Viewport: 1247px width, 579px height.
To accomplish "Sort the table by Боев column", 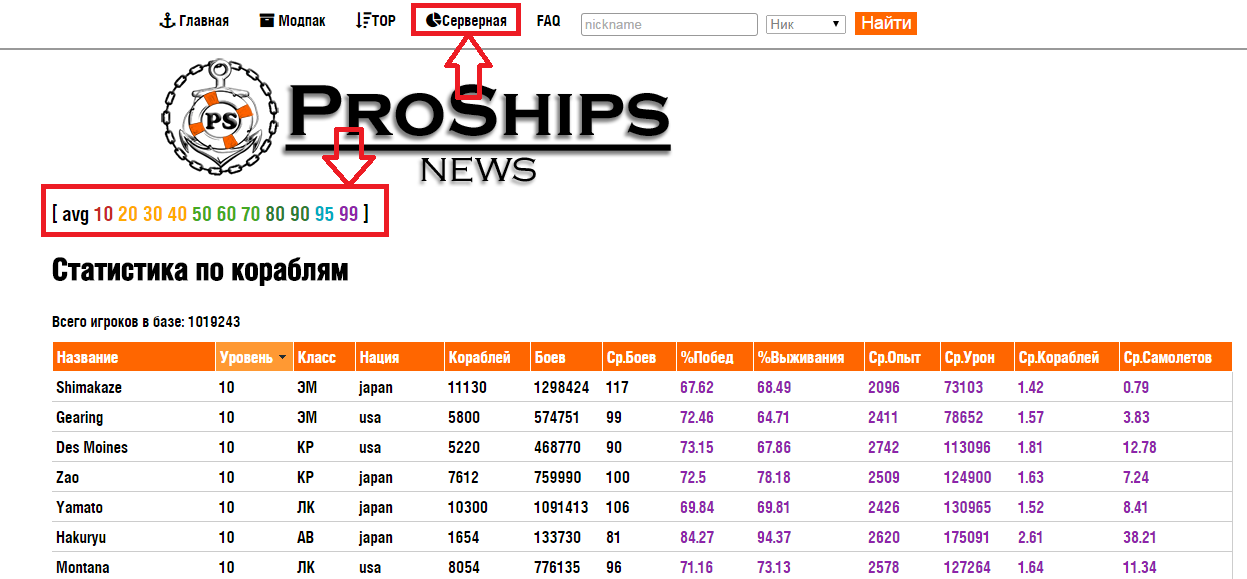I will [549, 358].
